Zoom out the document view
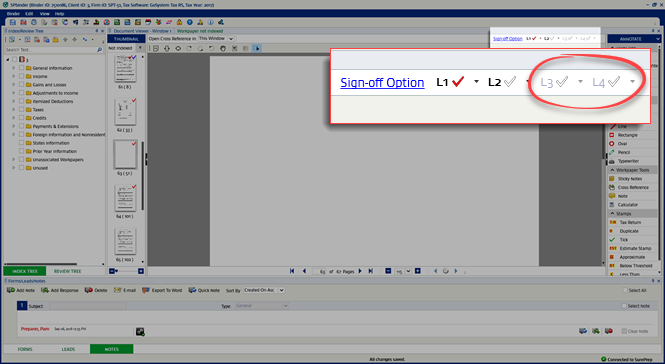 click(x=388, y=271)
